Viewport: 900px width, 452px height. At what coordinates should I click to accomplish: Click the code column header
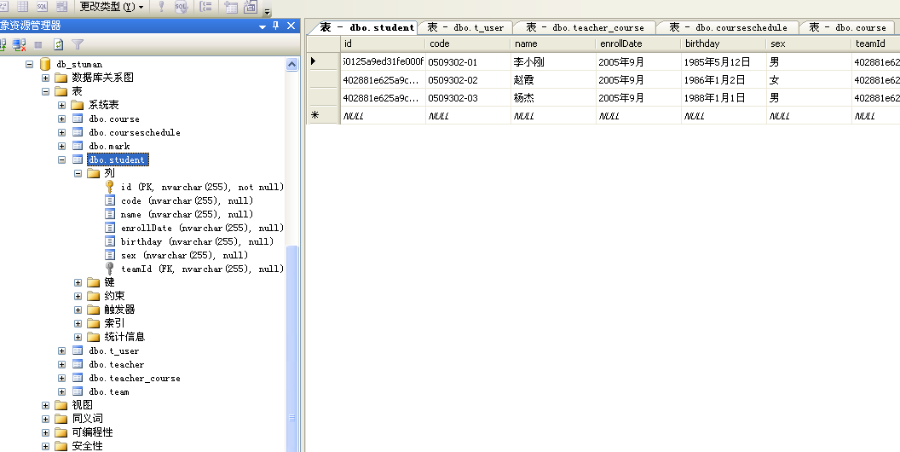click(468, 44)
